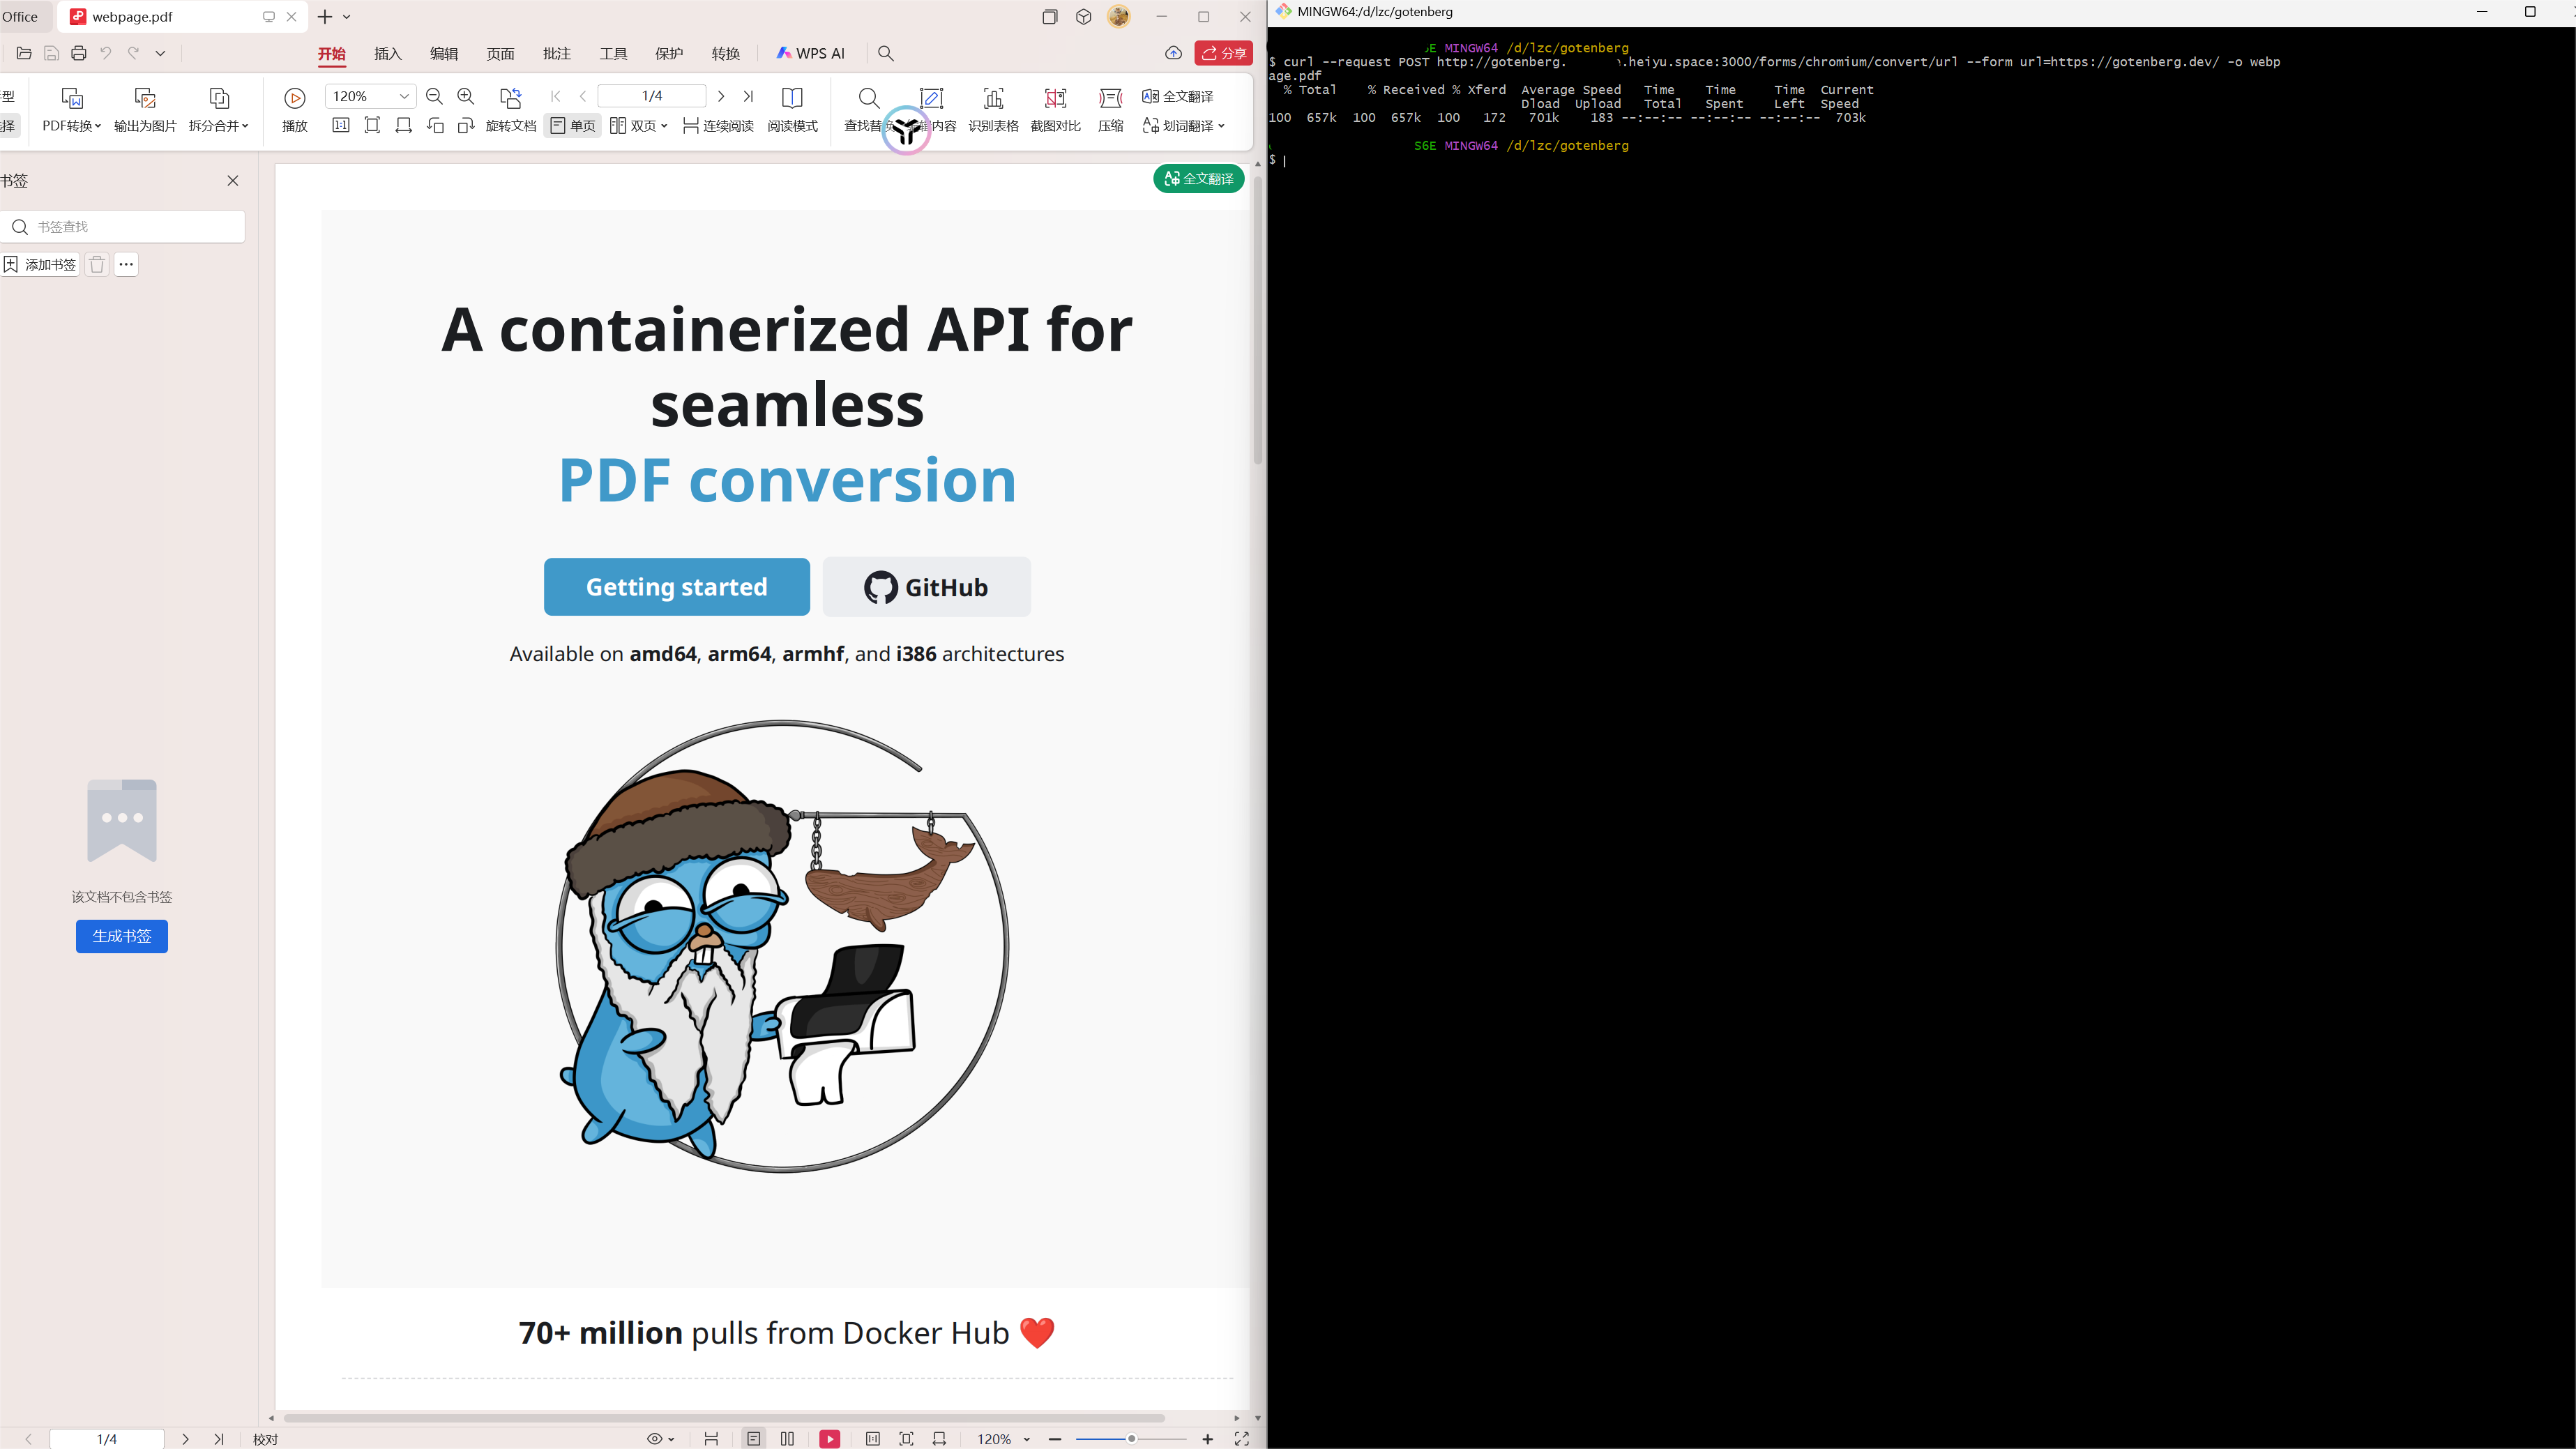Start slideshow with the 播放 icon
2576x1449 pixels.
tap(294, 108)
